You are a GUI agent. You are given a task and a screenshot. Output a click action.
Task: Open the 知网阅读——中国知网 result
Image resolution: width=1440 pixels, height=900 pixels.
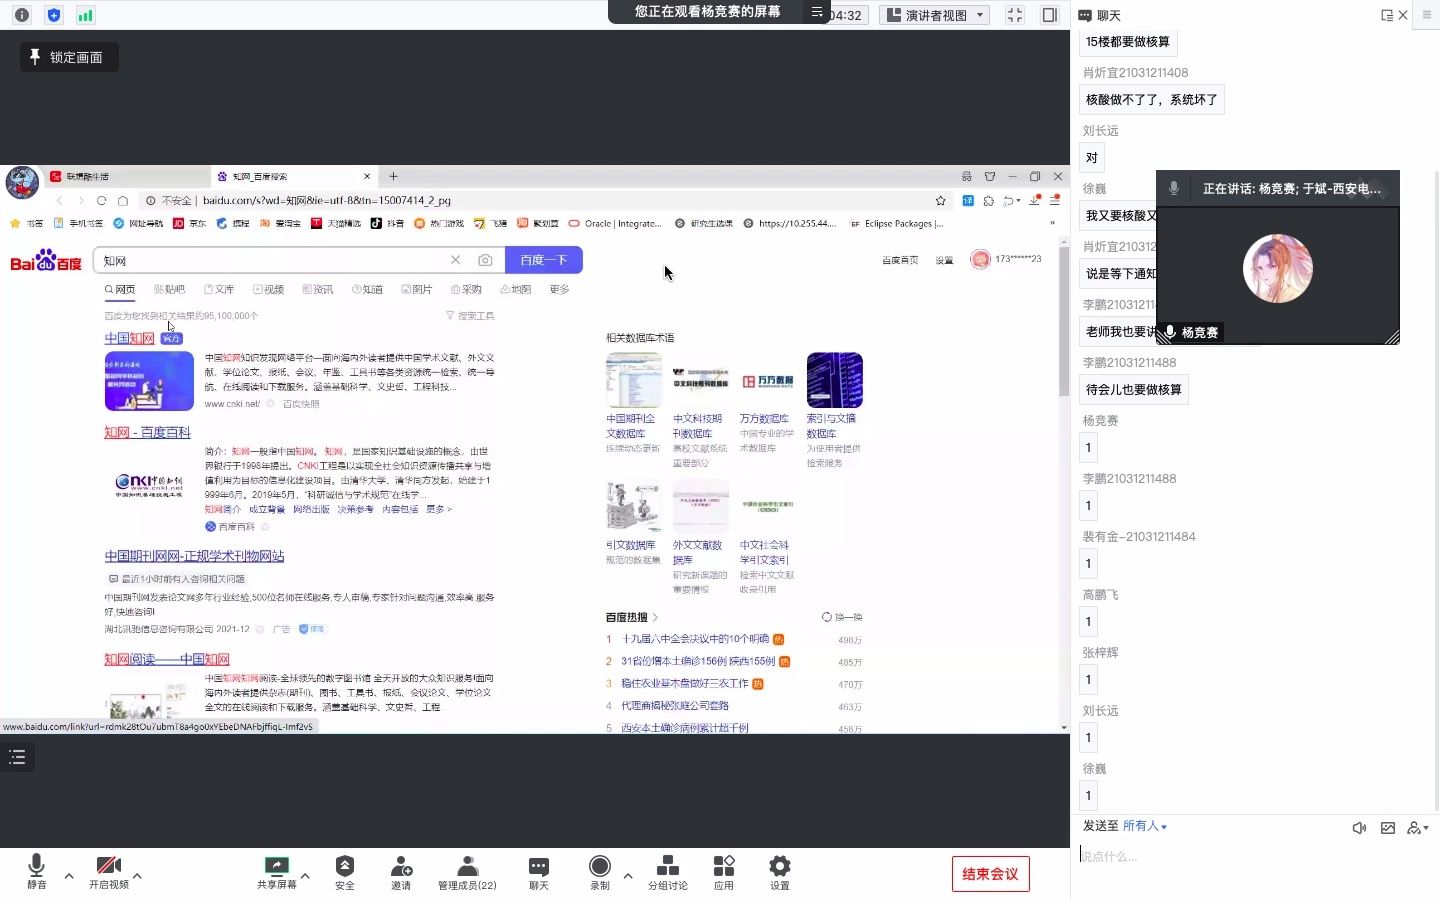[x=167, y=659]
